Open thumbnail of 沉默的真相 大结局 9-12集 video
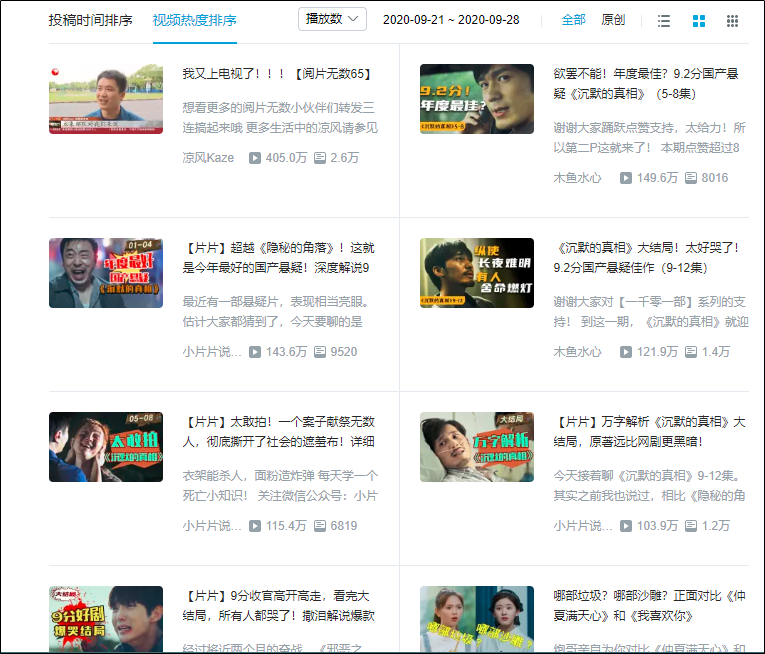Screen dimensions: 765x654 click(x=477, y=273)
